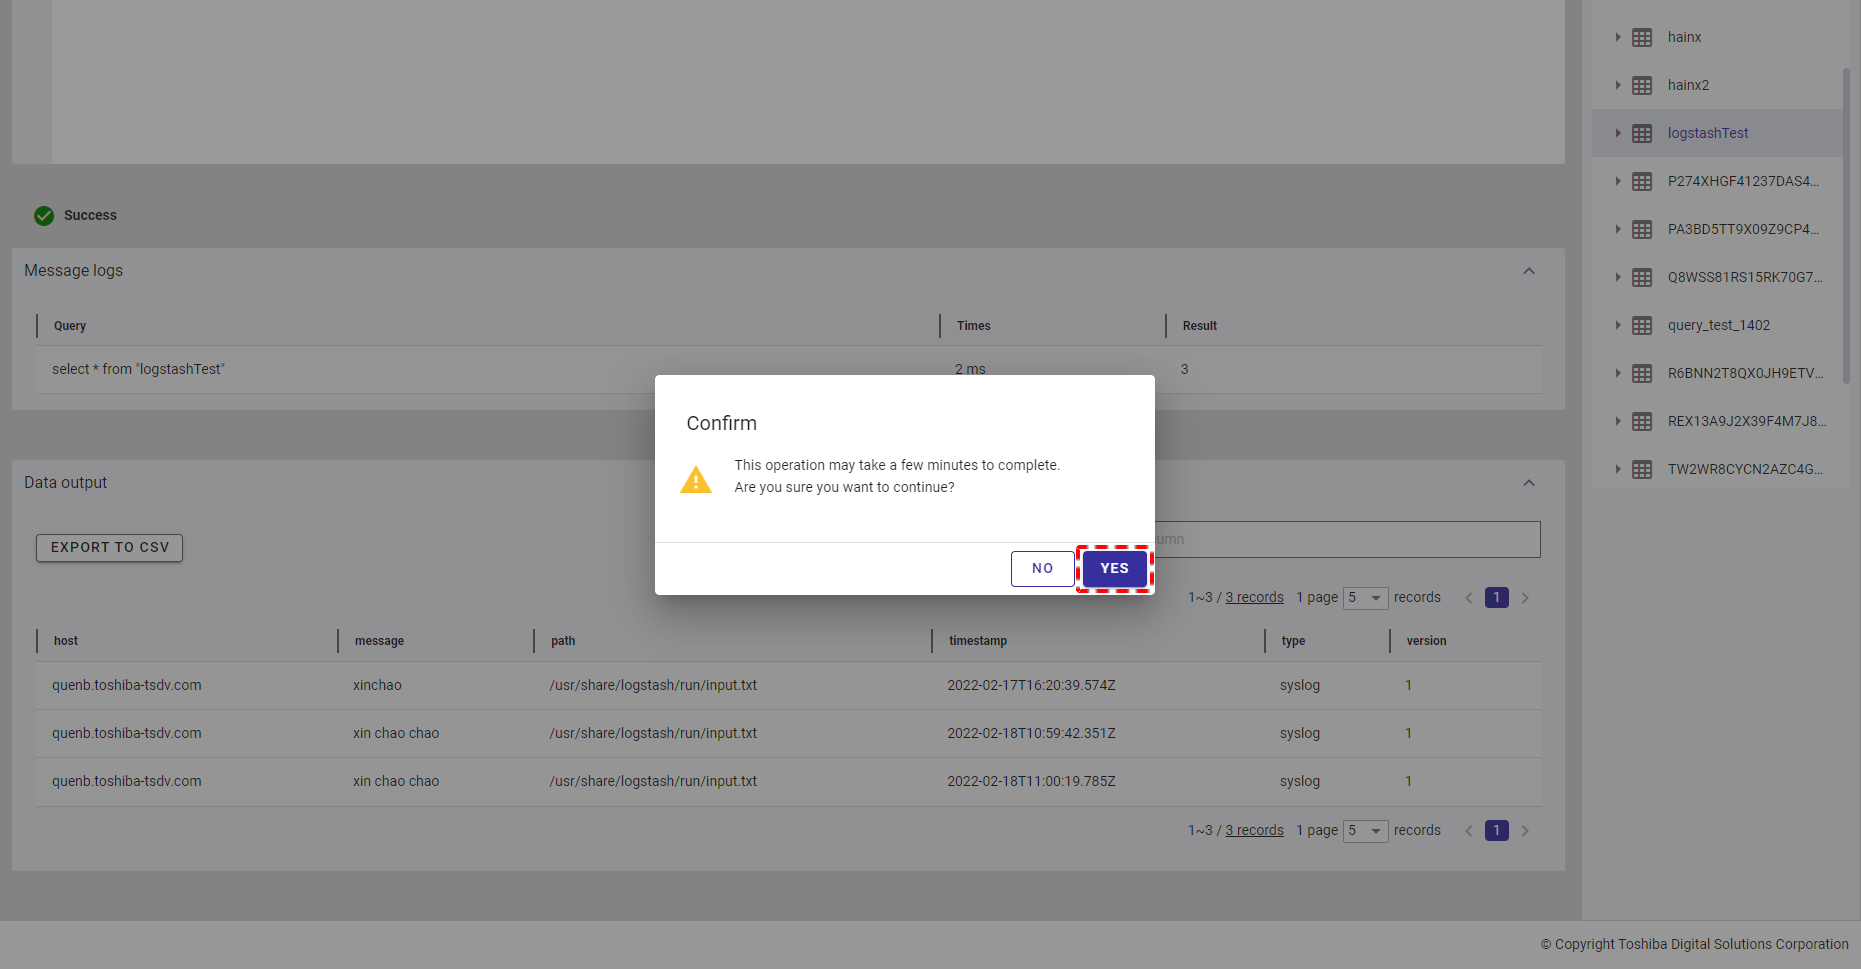Open the top records-per-page dropdown
Screen dimensions: 1861x969
tap(1365, 597)
